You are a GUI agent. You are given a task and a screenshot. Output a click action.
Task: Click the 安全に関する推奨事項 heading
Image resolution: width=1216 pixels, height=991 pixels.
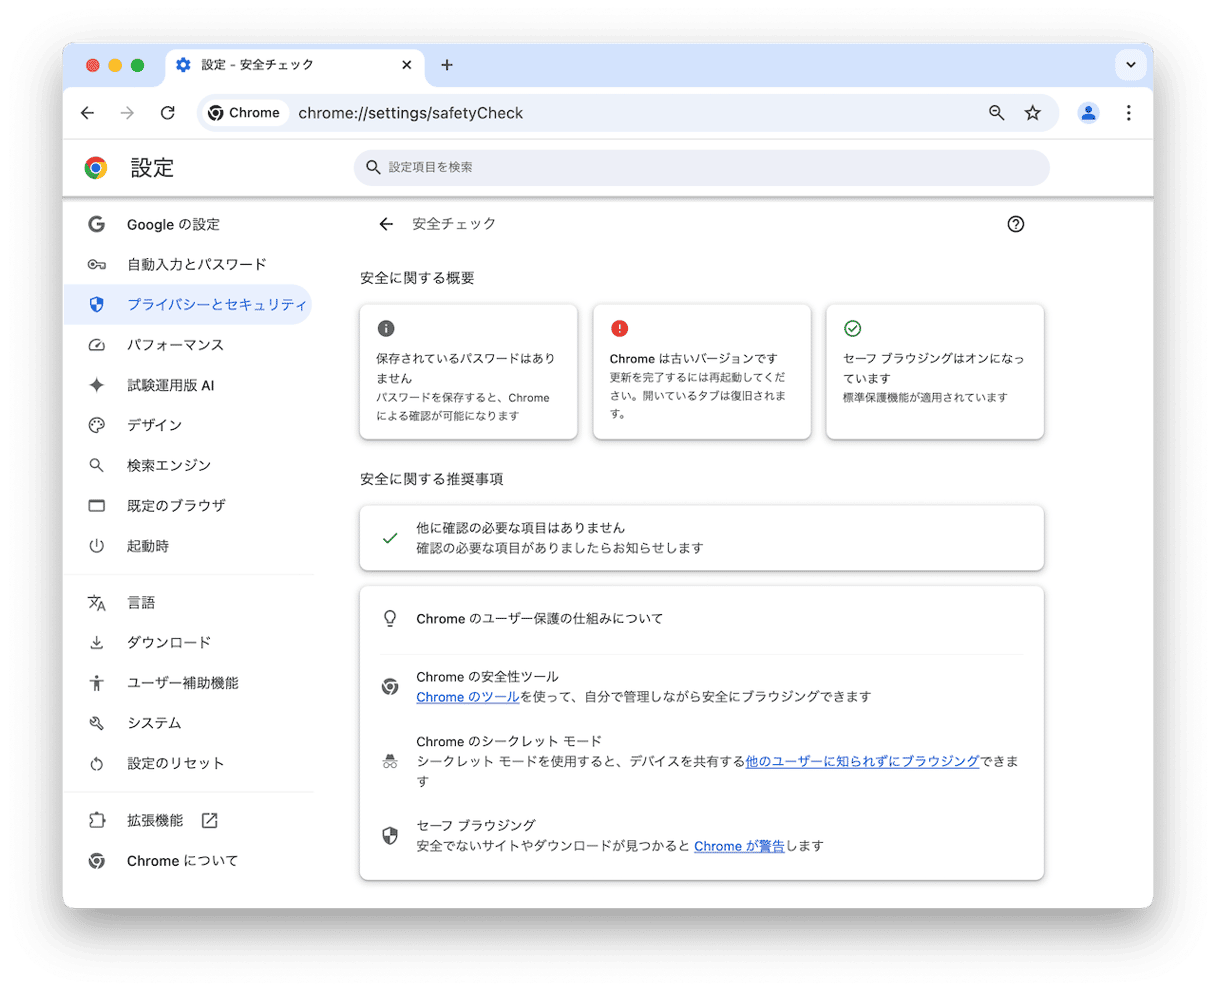pos(432,479)
